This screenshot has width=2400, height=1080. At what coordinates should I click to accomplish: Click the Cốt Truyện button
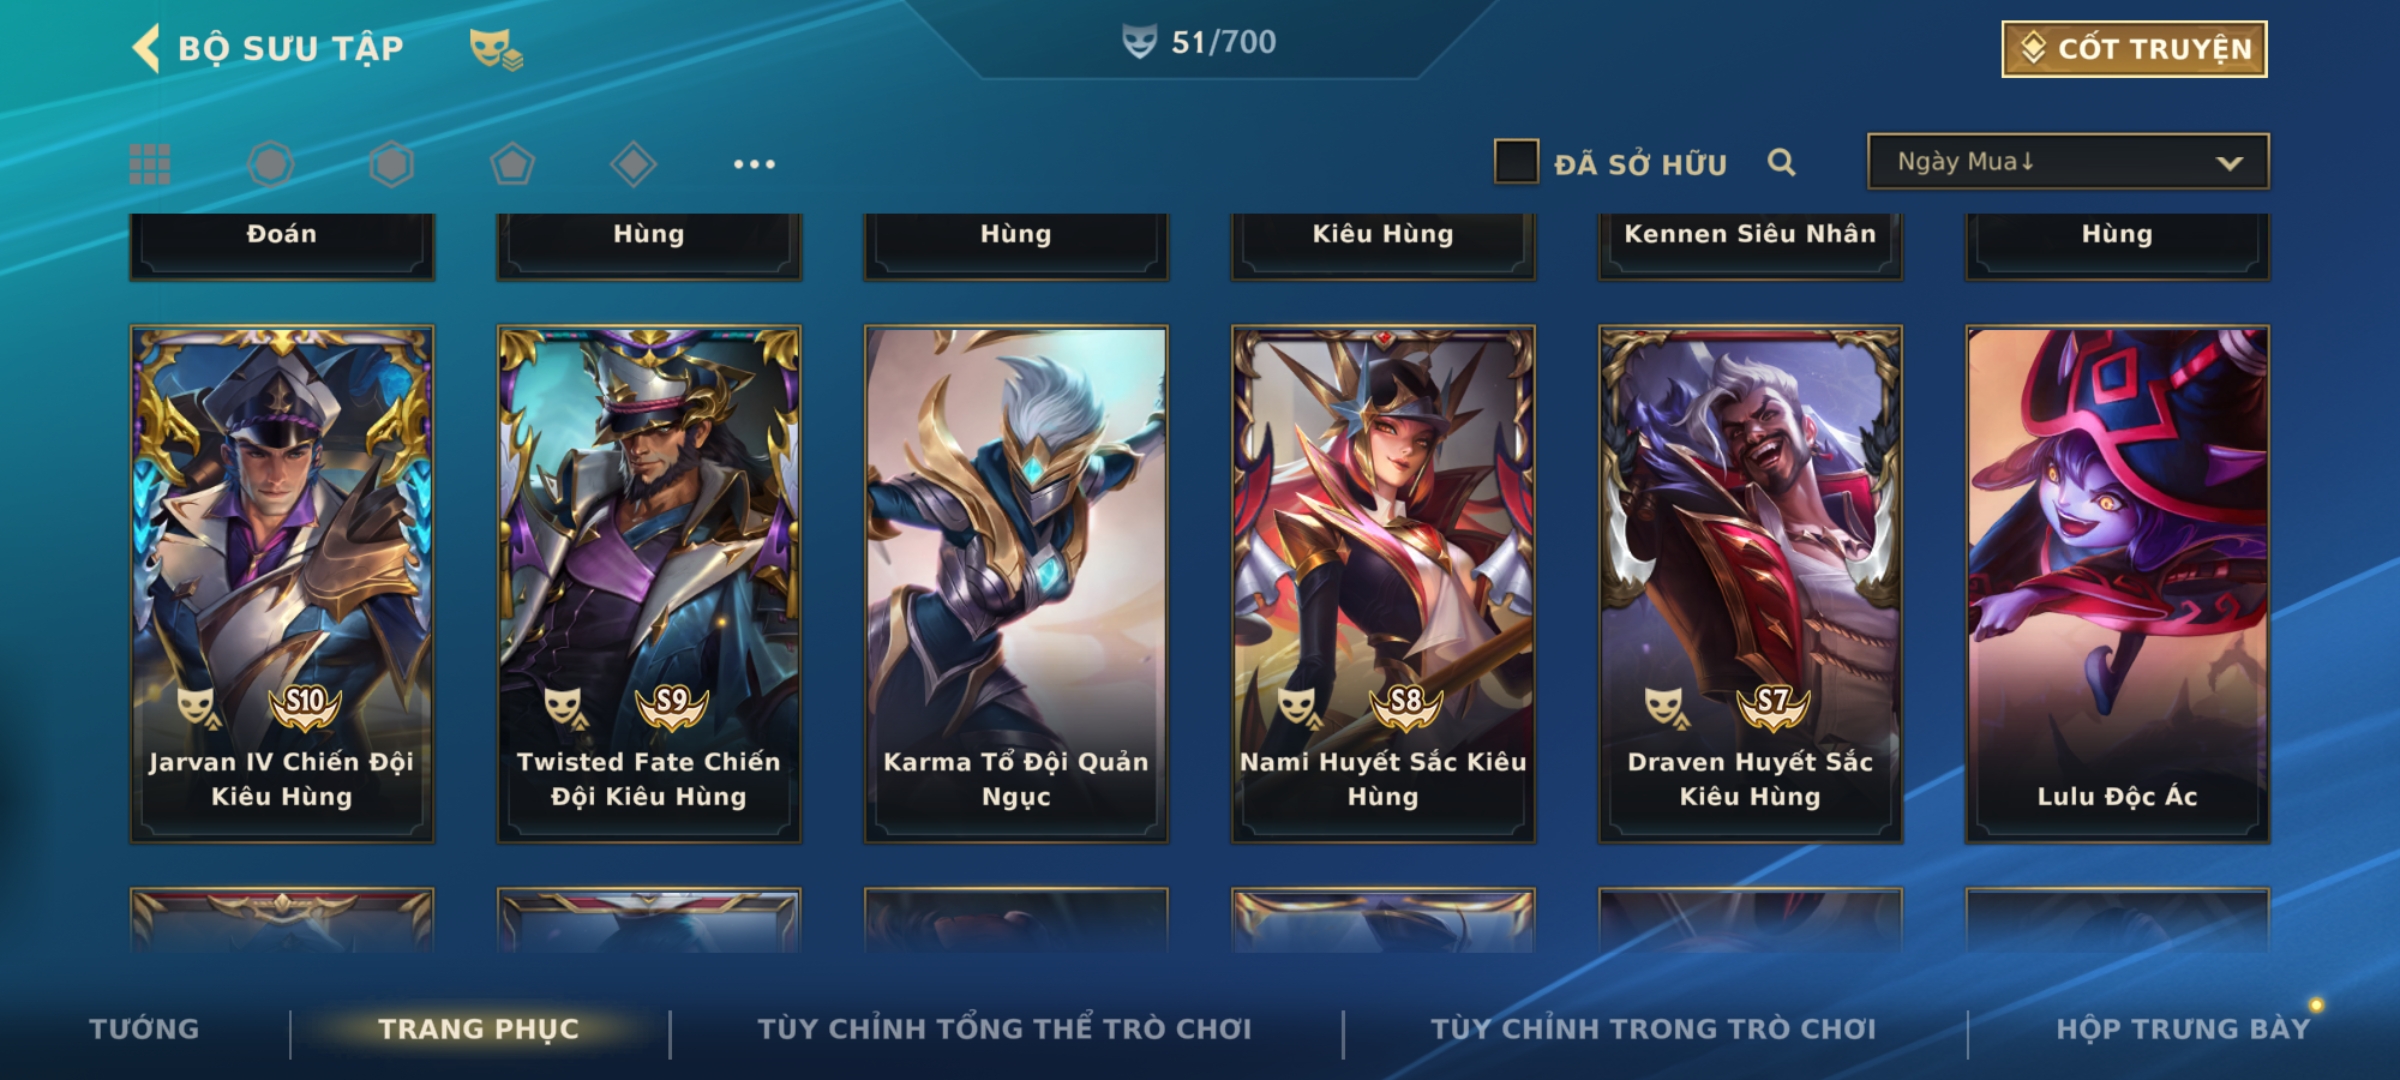pyautogui.click(x=2134, y=48)
